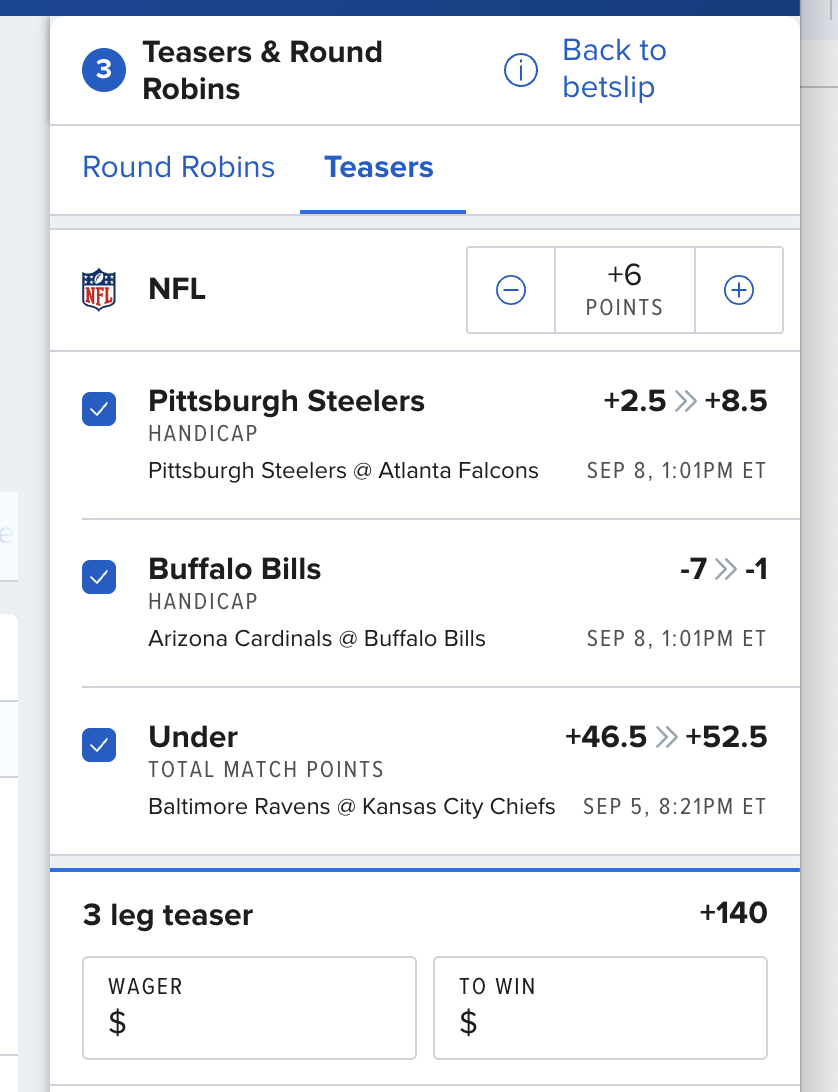The image size is (838, 1092).
Task: Click the +140 teaser odds
Action: pos(734,912)
